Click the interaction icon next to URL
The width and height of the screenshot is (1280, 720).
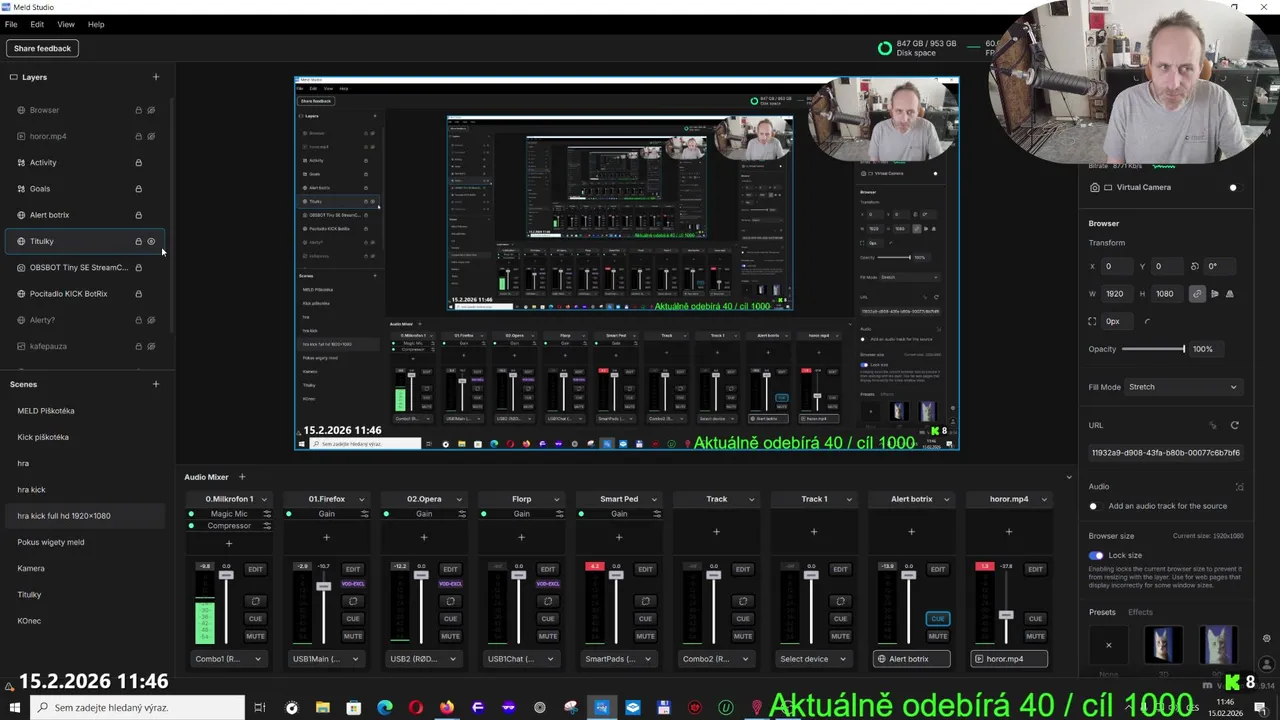(1213, 425)
